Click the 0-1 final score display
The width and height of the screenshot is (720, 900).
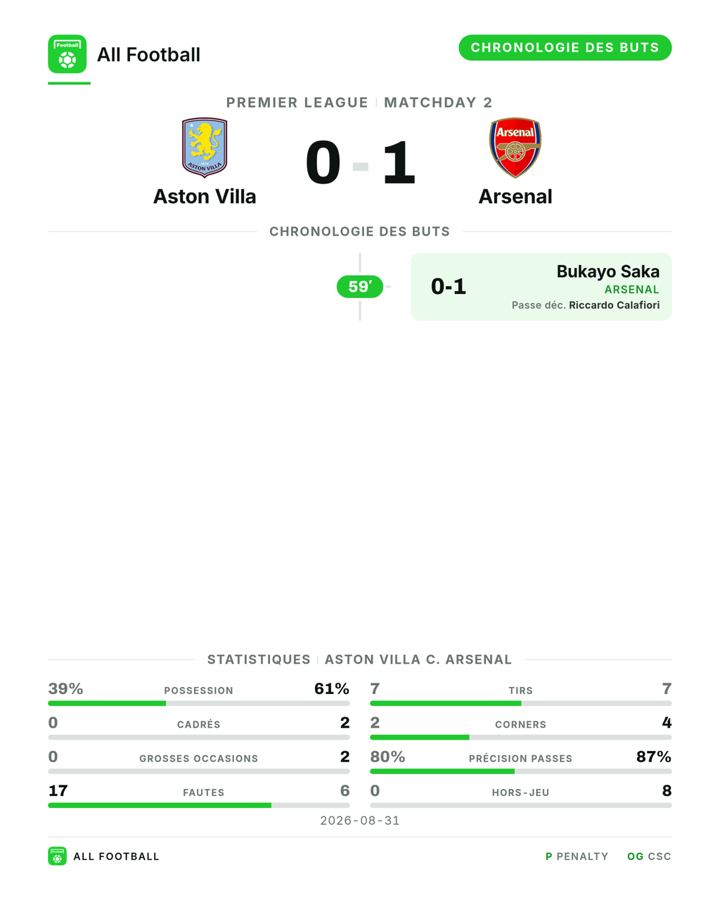tap(360, 164)
